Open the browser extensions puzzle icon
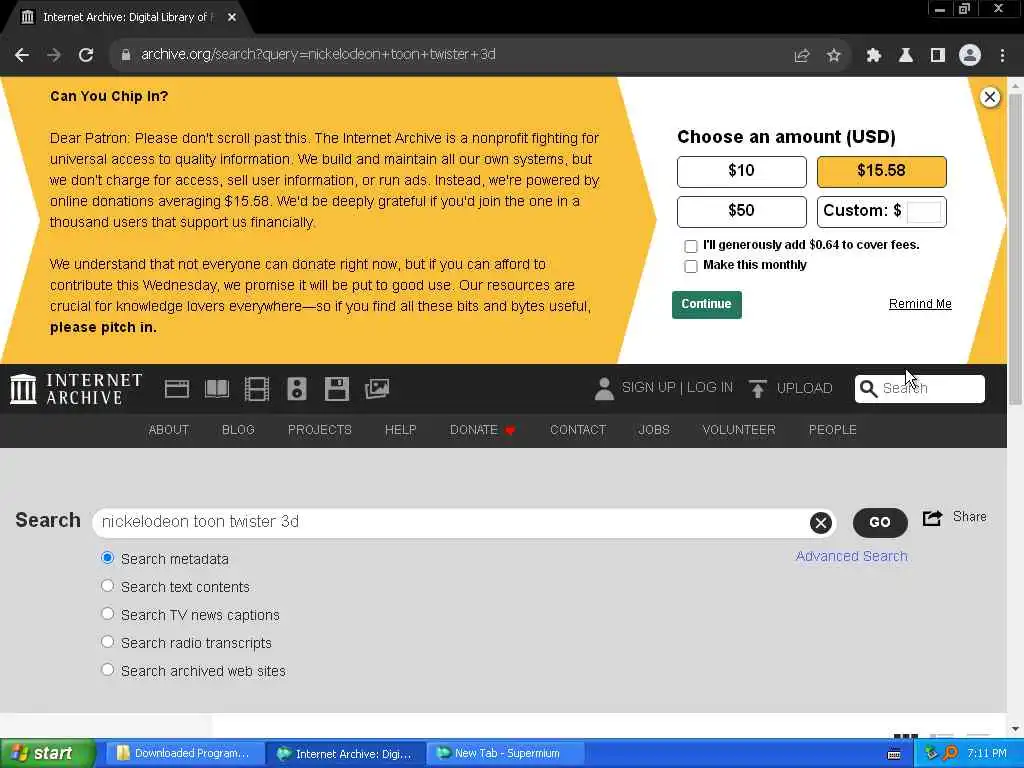Screen dimensions: 1024x768 pyautogui.click(x=873, y=56)
